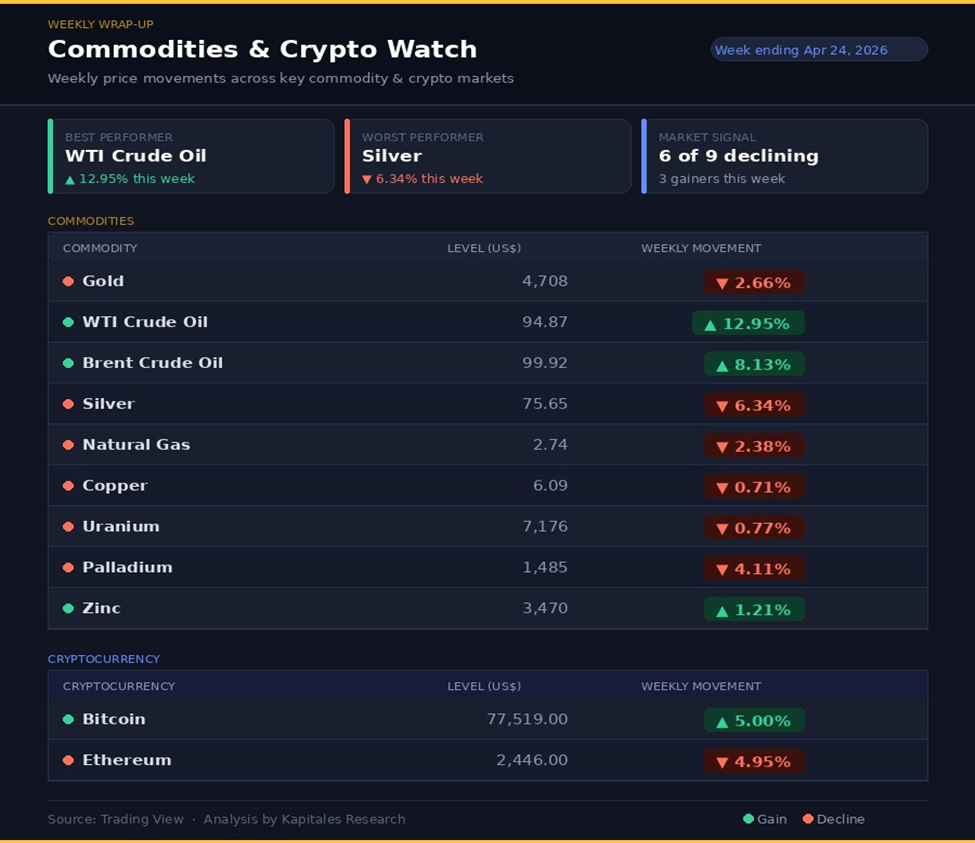The height and width of the screenshot is (843, 975).
Task: Click the Source: Trading View footer text
Action: click(x=116, y=819)
